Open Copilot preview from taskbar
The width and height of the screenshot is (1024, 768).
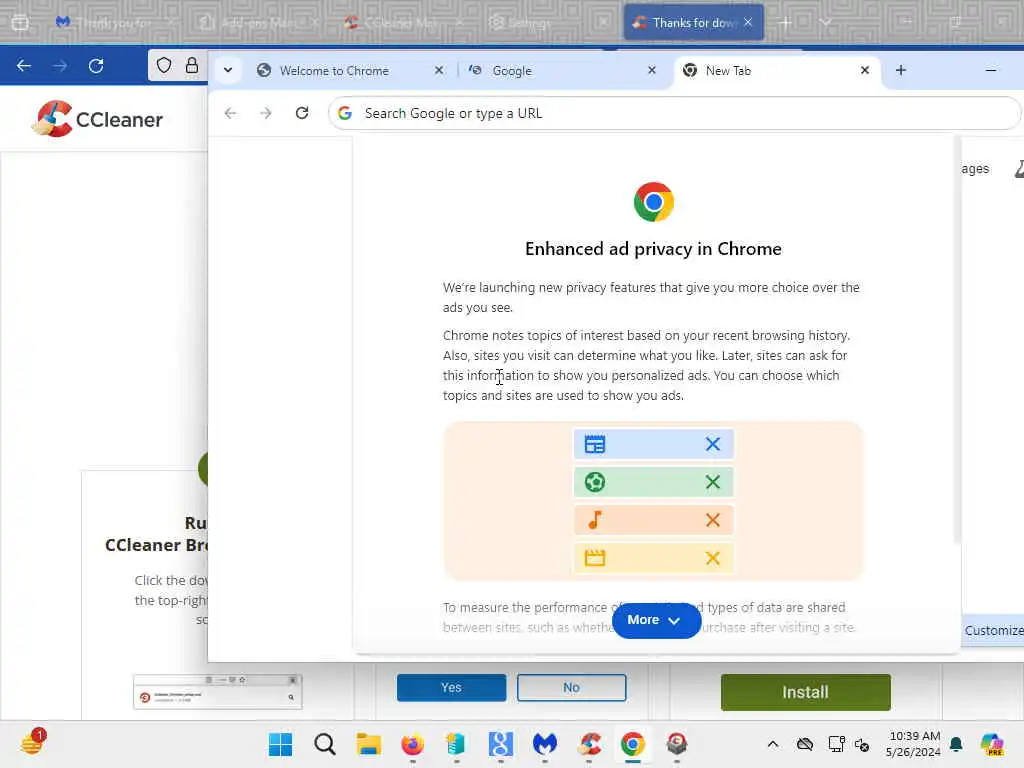pos(992,744)
